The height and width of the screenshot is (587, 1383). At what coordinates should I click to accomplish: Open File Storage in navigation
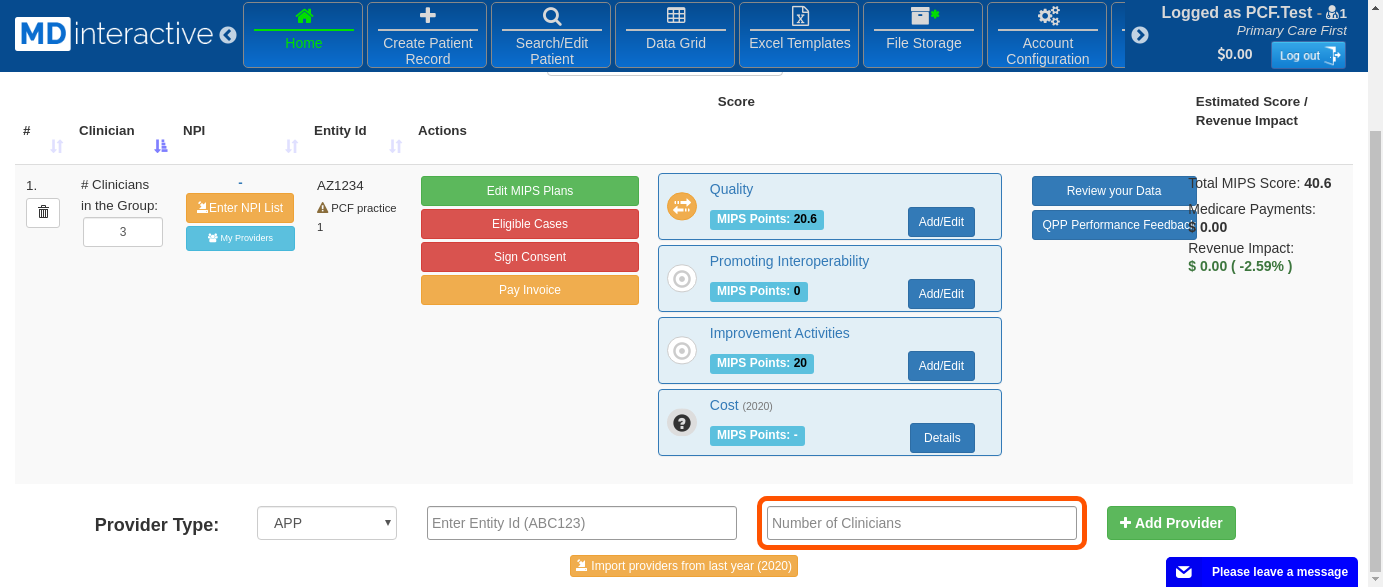pyautogui.click(x=923, y=35)
